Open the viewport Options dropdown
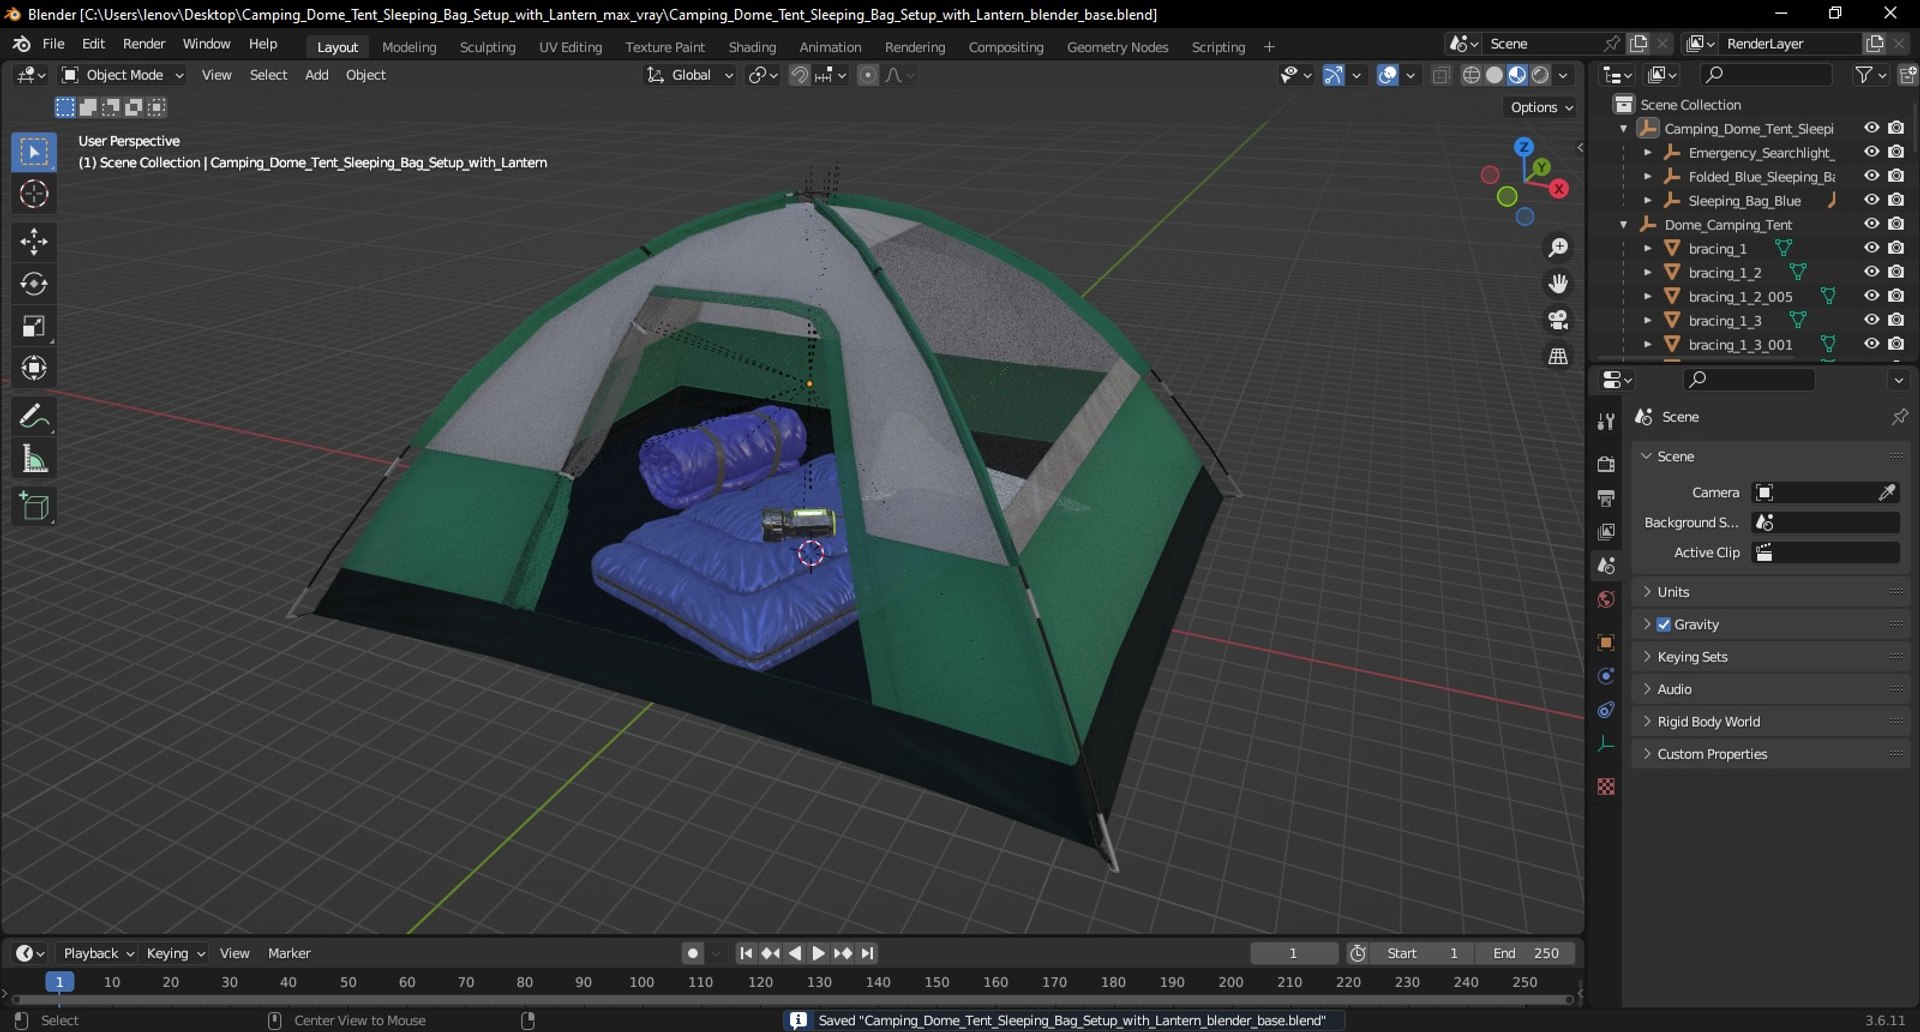Image resolution: width=1920 pixels, height=1032 pixels. tap(1541, 107)
